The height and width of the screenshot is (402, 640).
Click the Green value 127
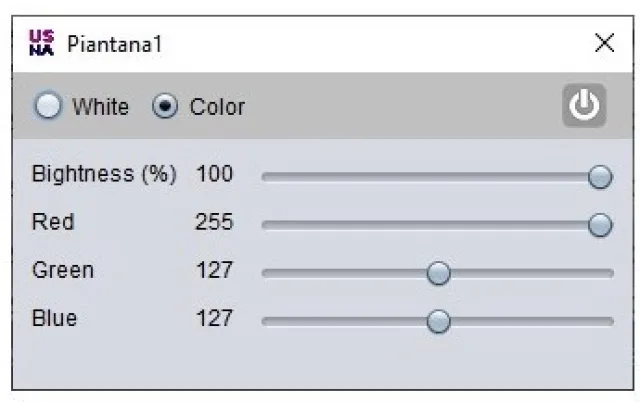click(214, 270)
